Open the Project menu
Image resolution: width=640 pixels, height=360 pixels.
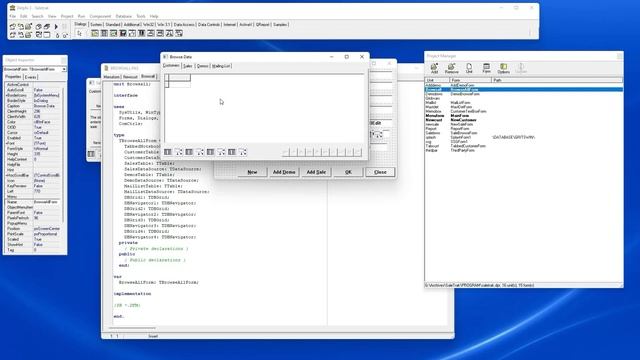(x=67, y=16)
